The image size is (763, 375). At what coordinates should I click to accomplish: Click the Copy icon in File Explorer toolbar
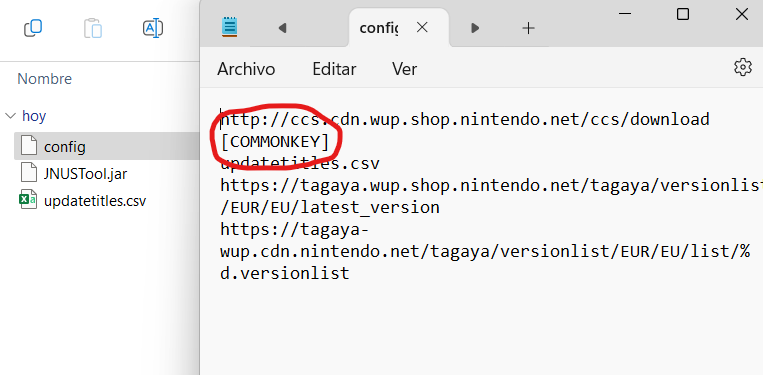click(33, 28)
